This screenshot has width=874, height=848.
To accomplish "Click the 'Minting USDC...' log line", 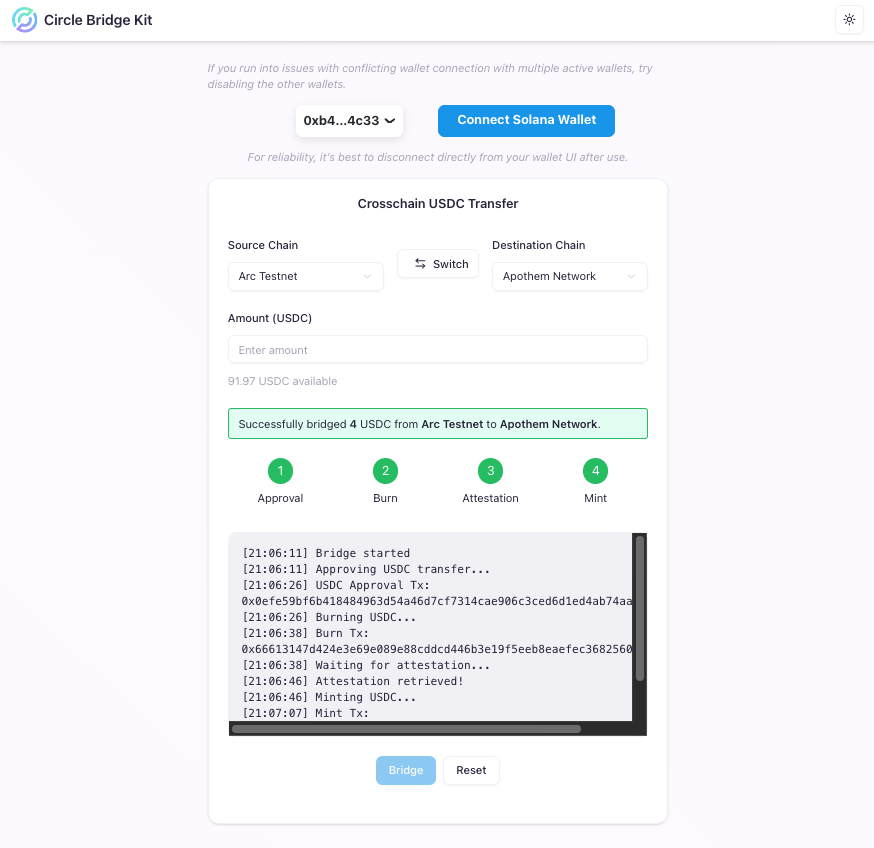I will [x=329, y=697].
